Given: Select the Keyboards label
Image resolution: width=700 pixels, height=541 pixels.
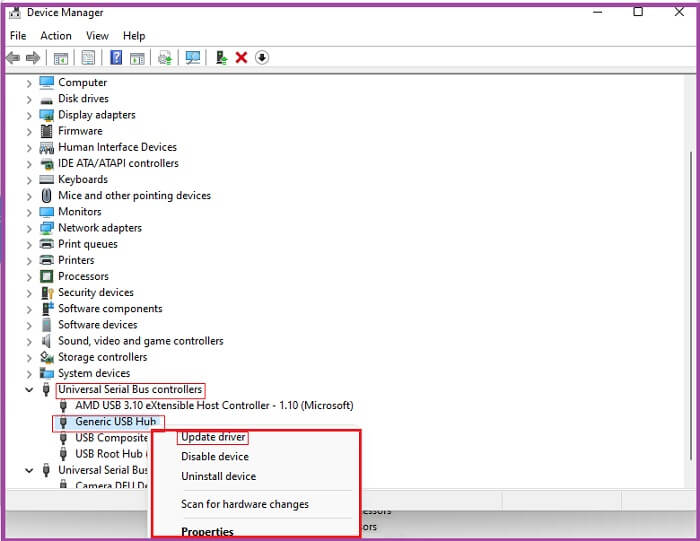Looking at the screenshot, I should (x=83, y=179).
